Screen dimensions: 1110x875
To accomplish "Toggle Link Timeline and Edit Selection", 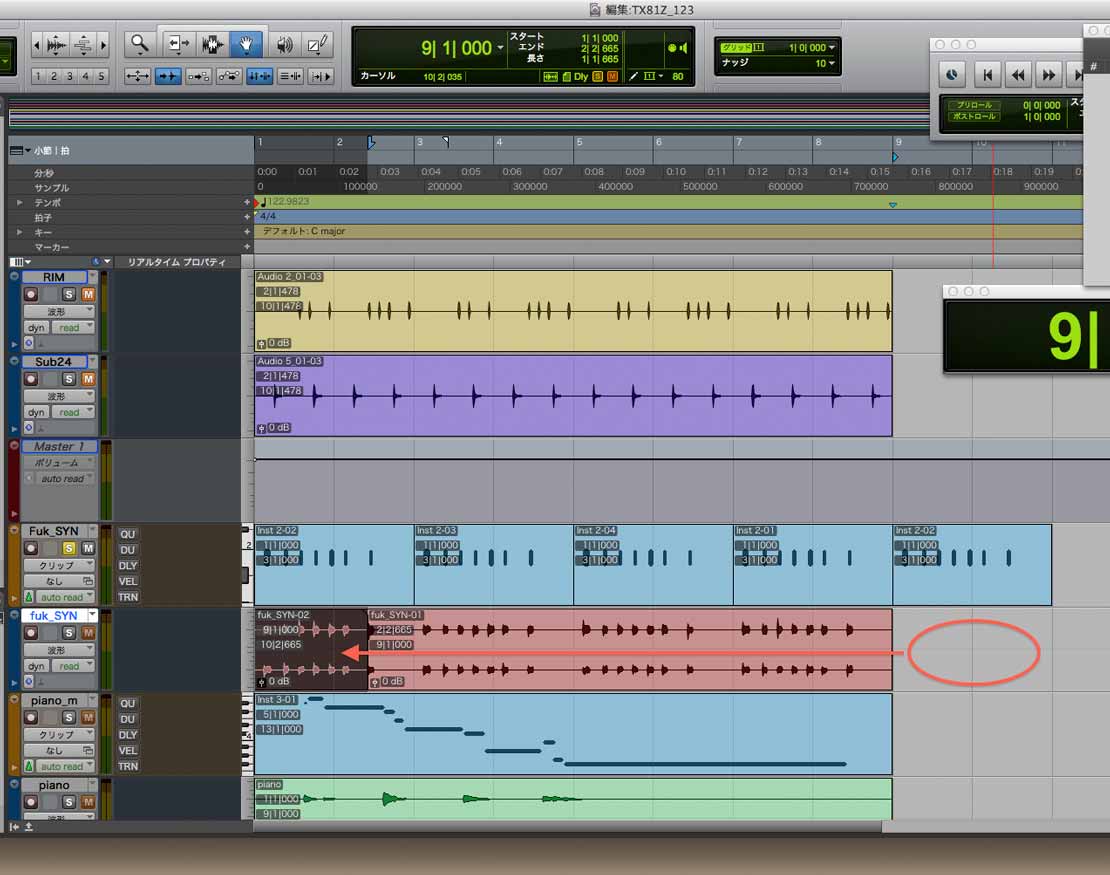I will click(260, 76).
